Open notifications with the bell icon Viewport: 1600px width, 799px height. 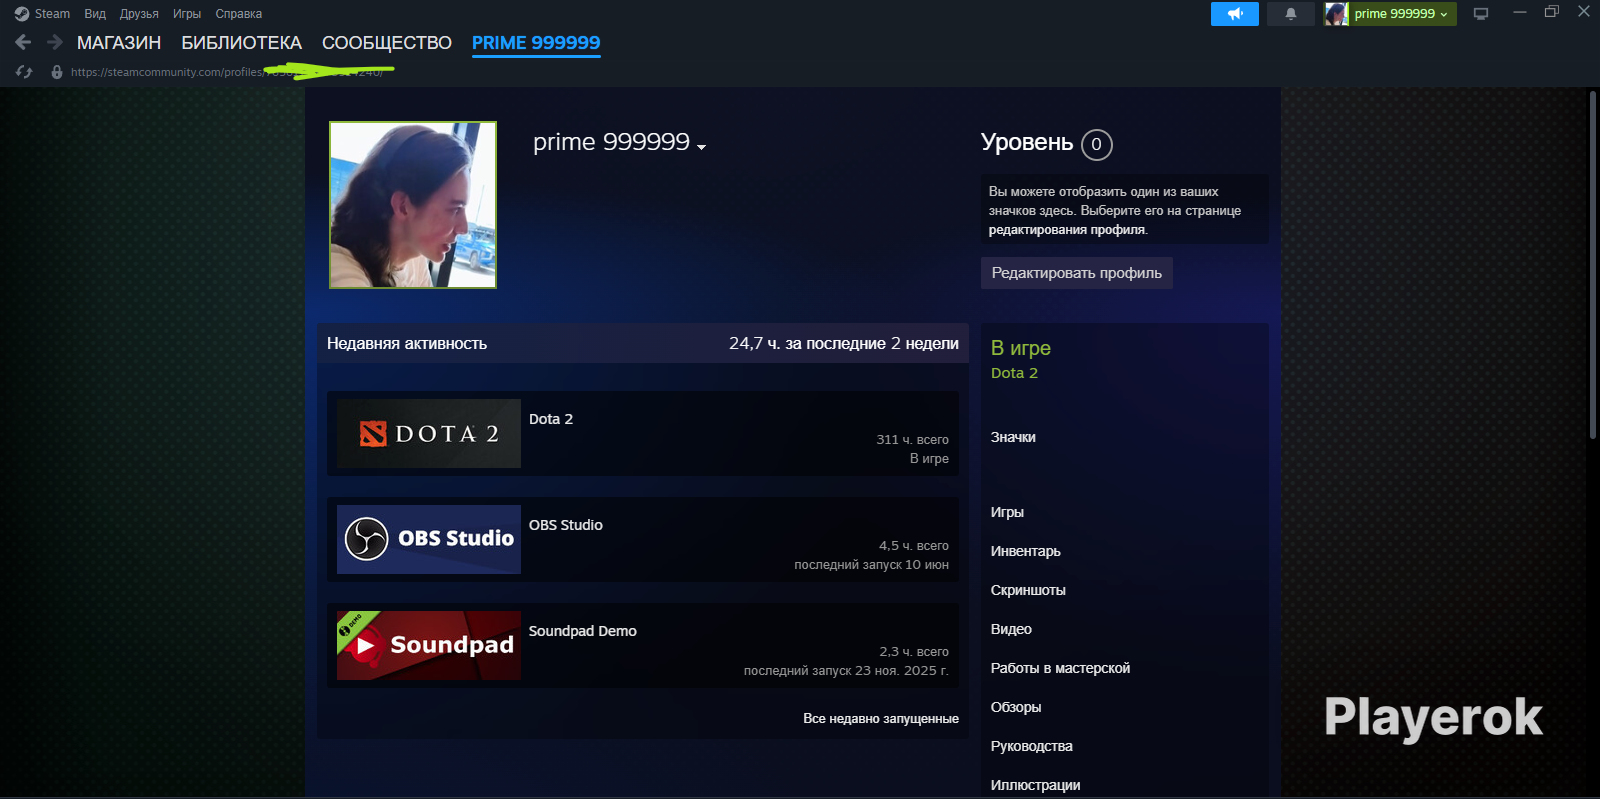point(1291,14)
